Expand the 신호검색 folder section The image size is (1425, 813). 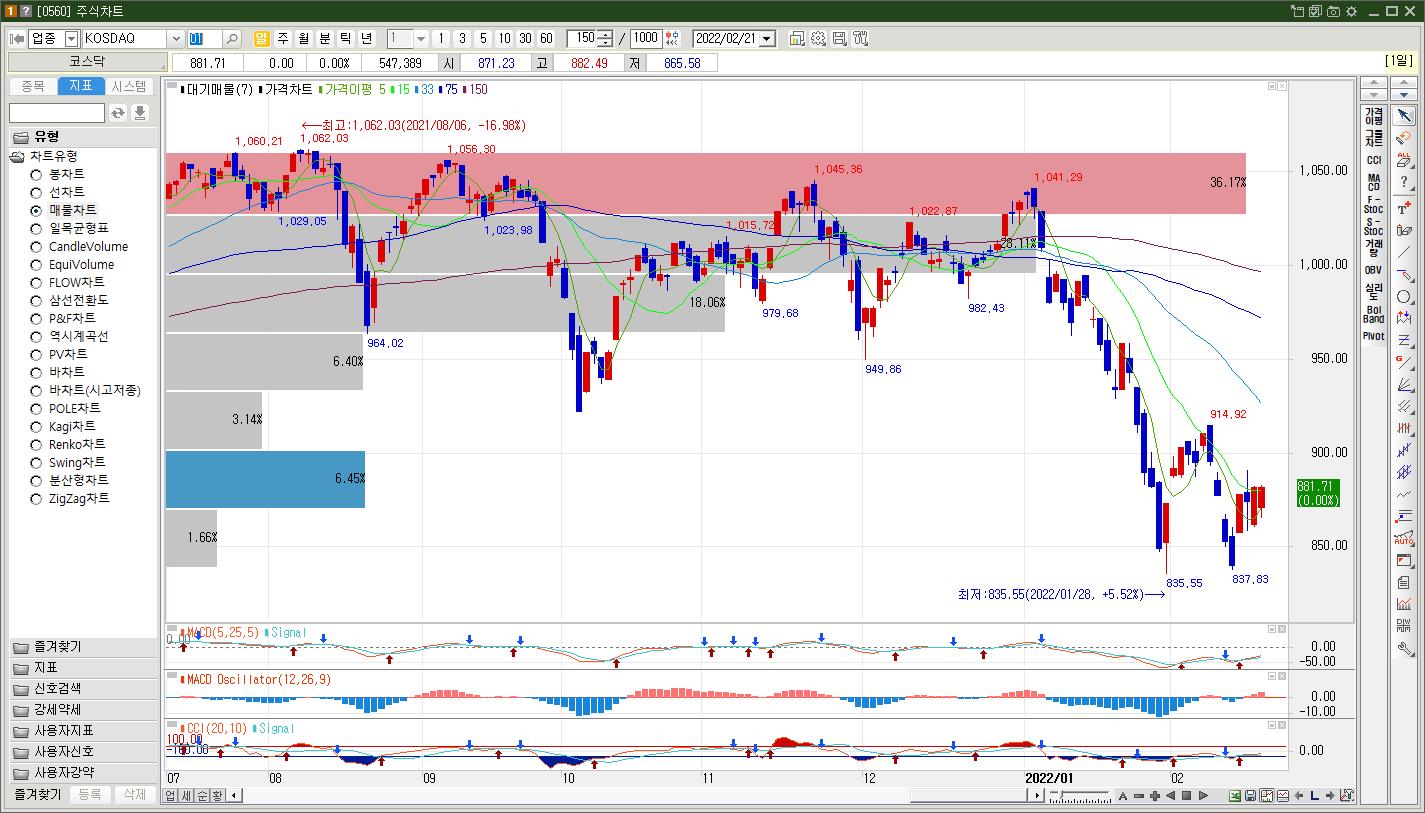pyautogui.click(x=83, y=689)
